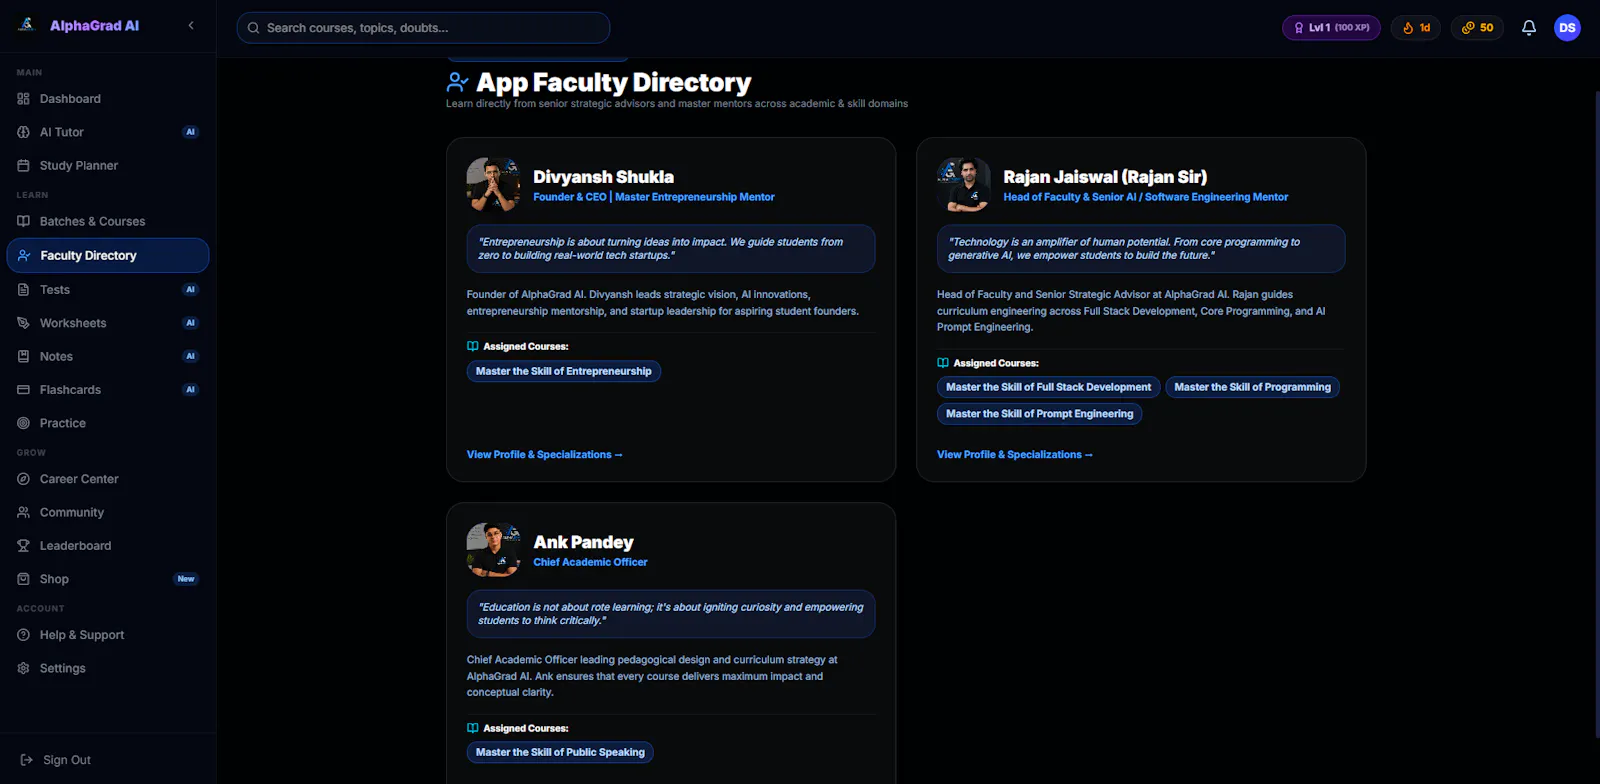Click the Dashboard grid icon

[23, 99]
